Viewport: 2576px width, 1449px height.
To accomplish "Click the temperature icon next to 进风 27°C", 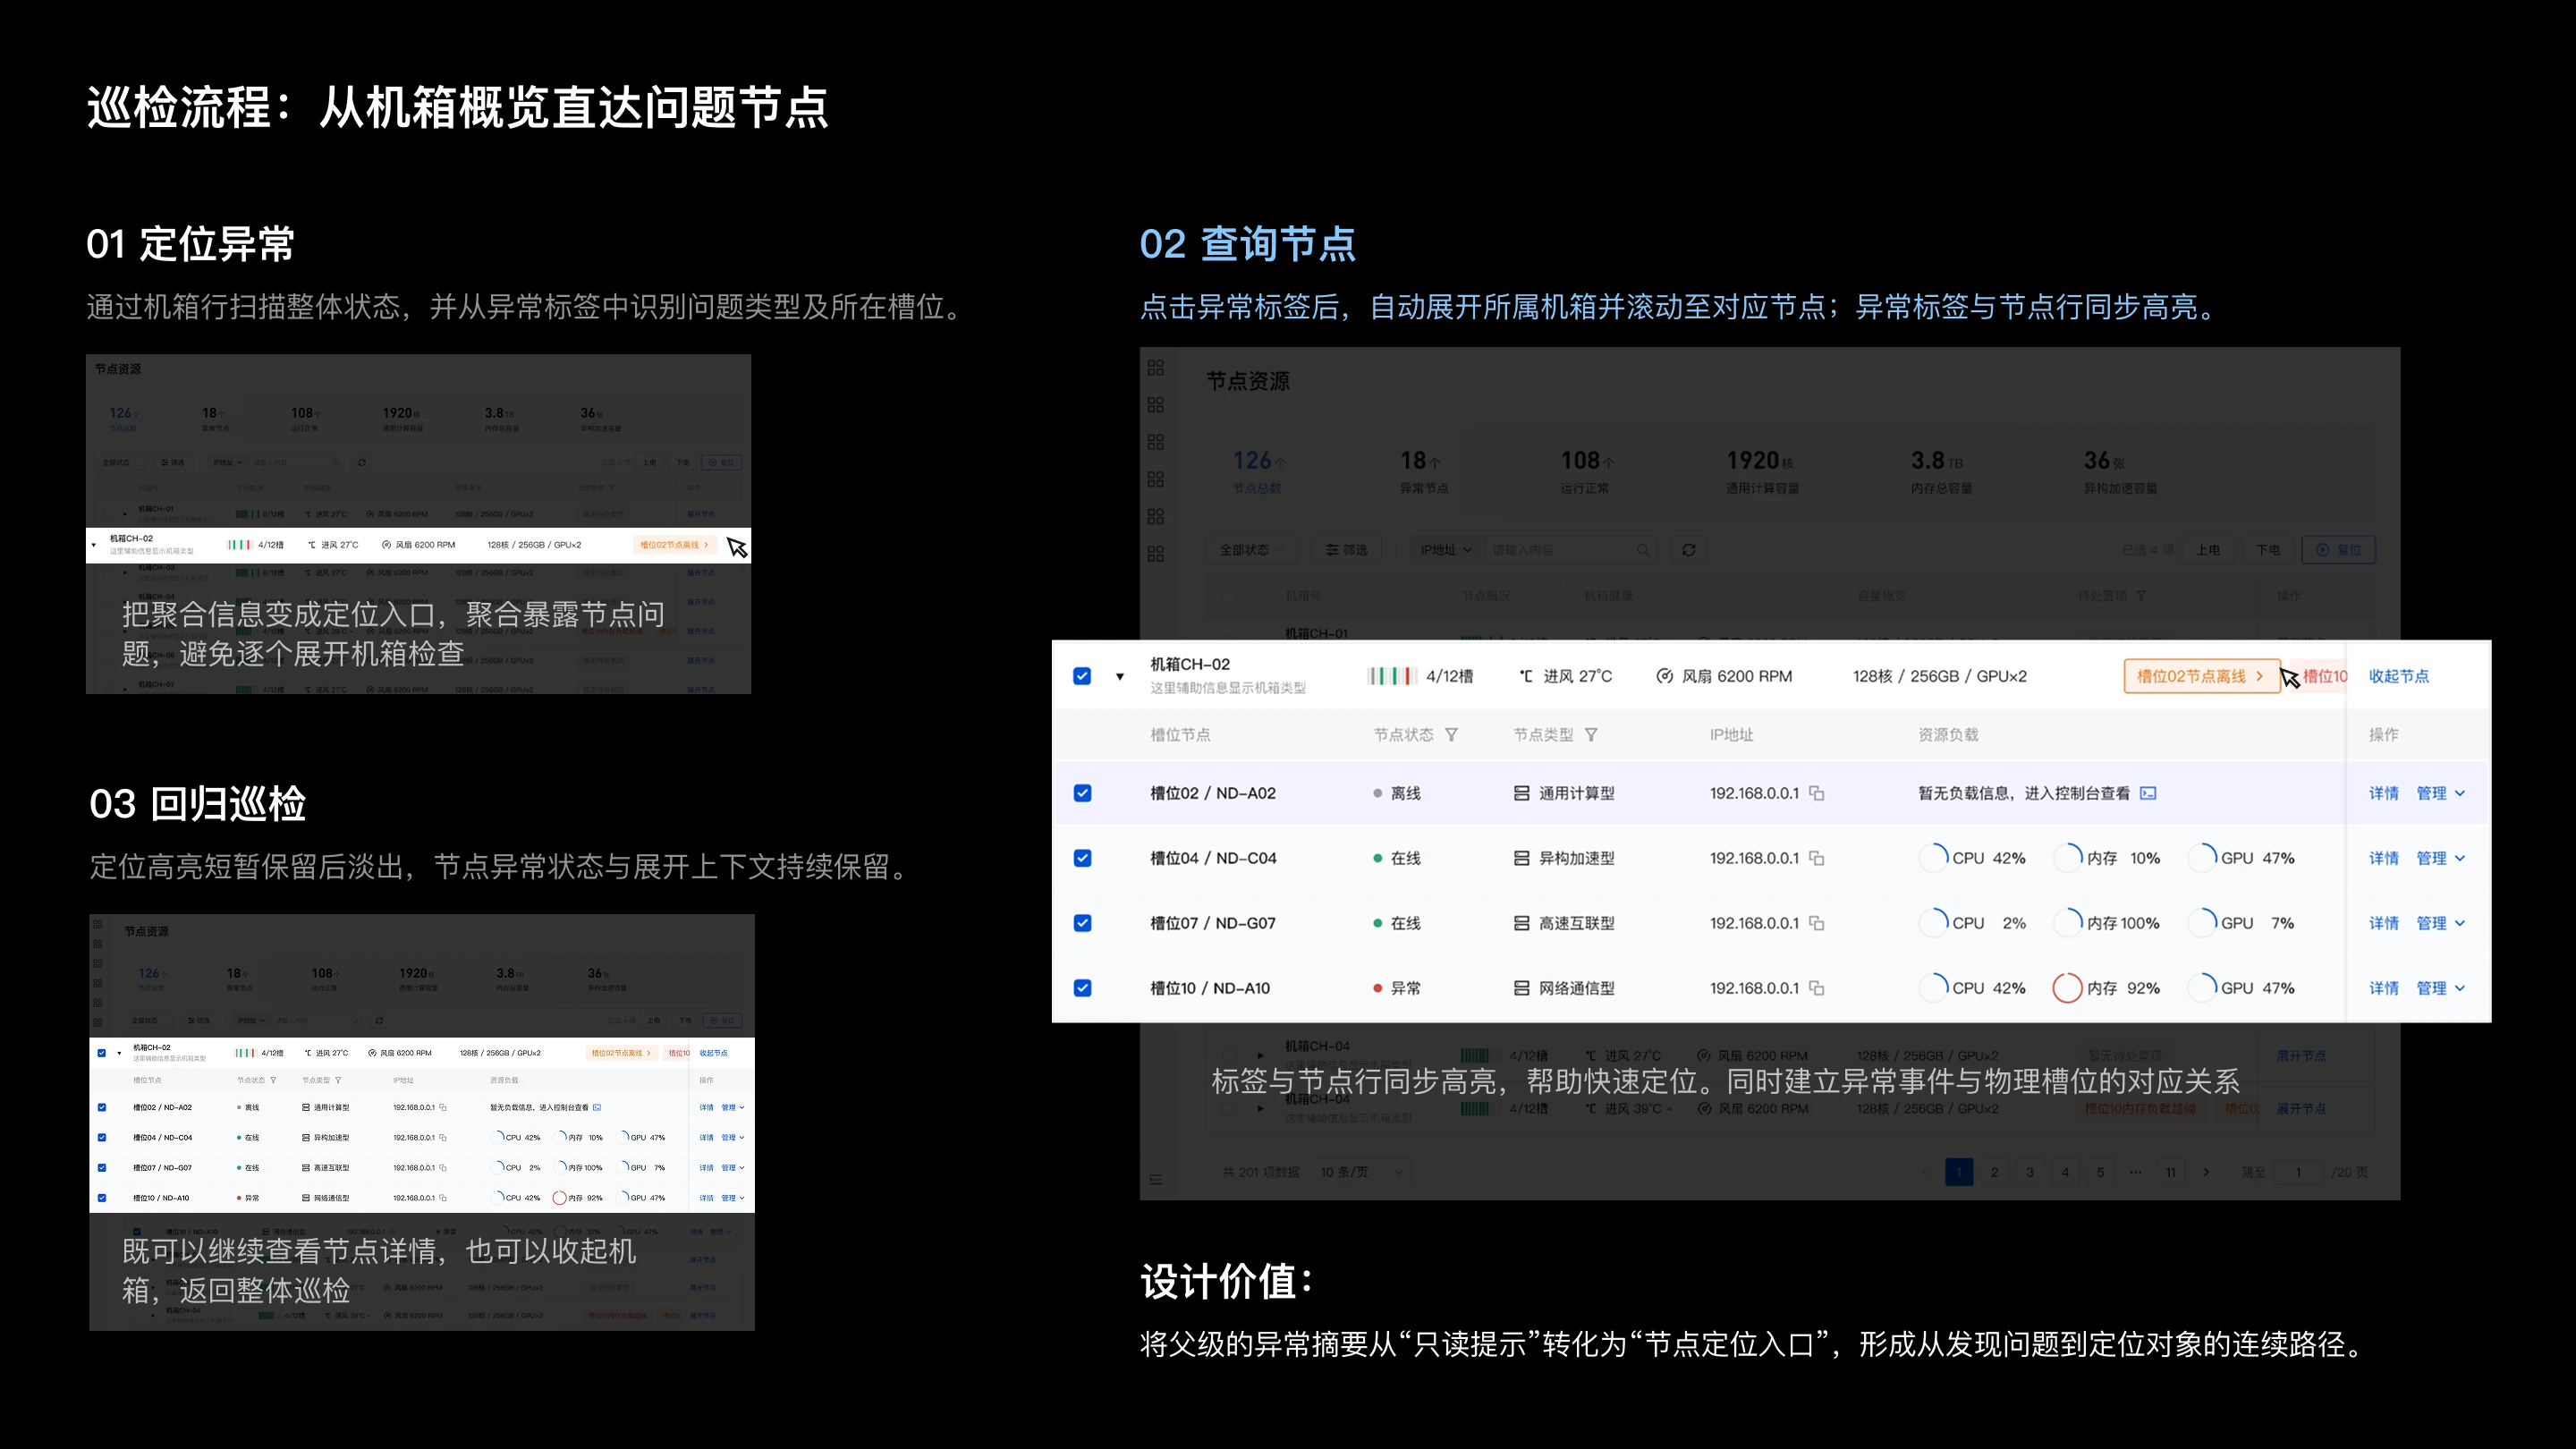I will pos(1526,676).
